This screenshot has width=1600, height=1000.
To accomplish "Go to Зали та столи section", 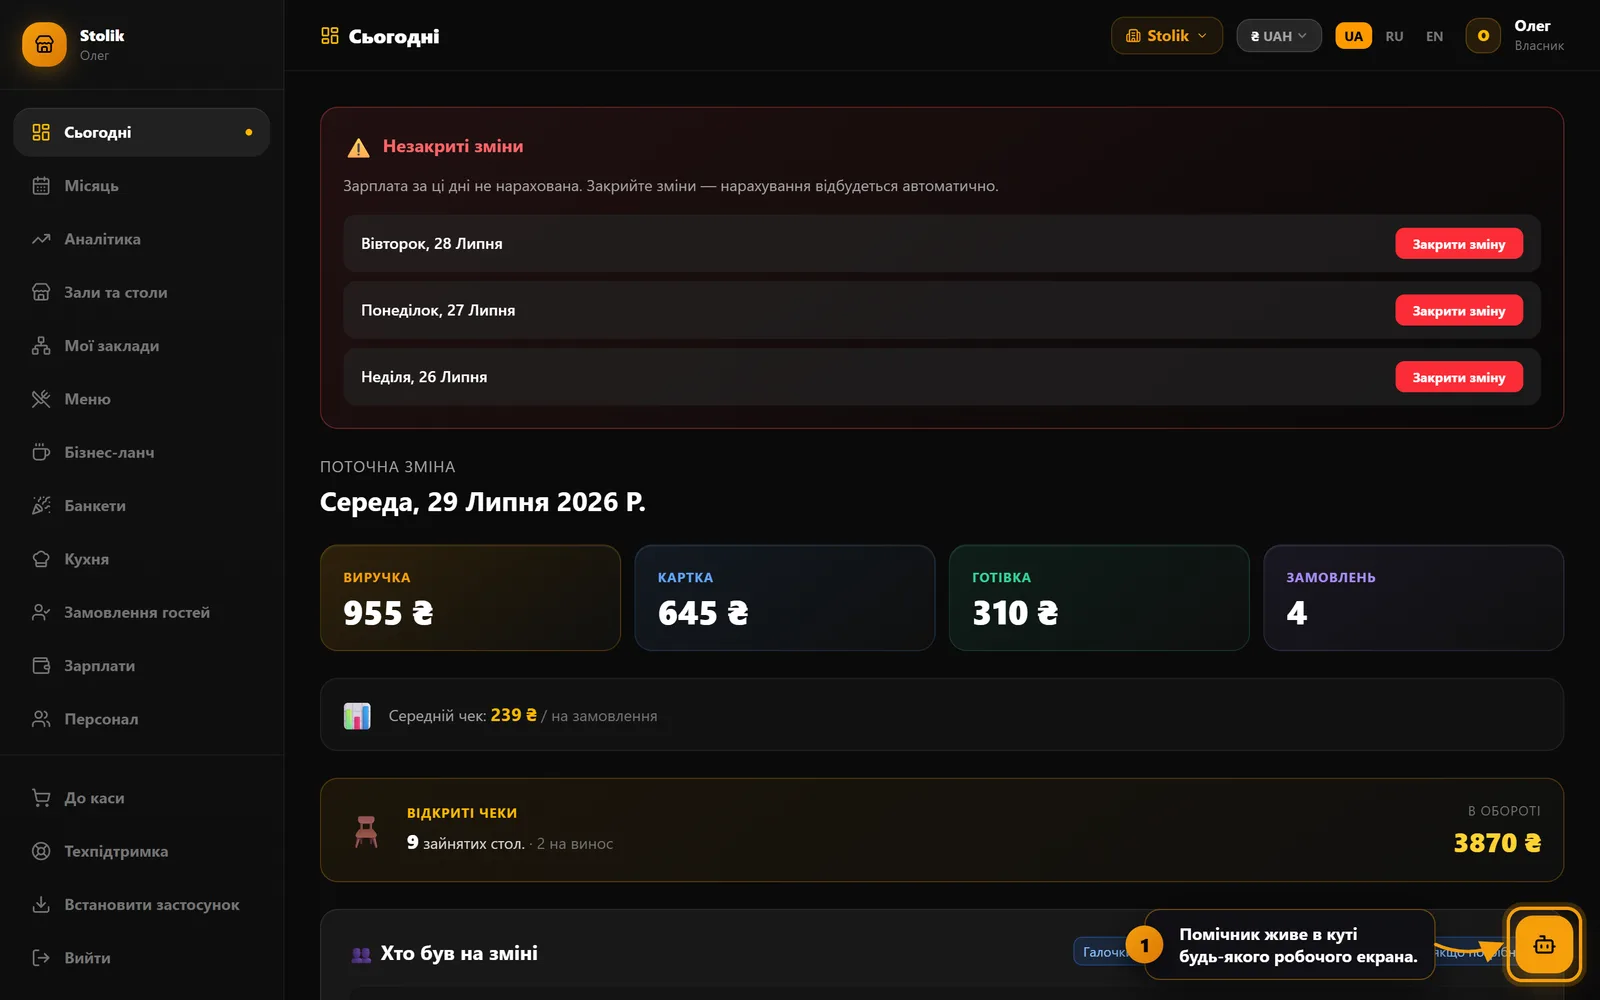I will pos(142,292).
